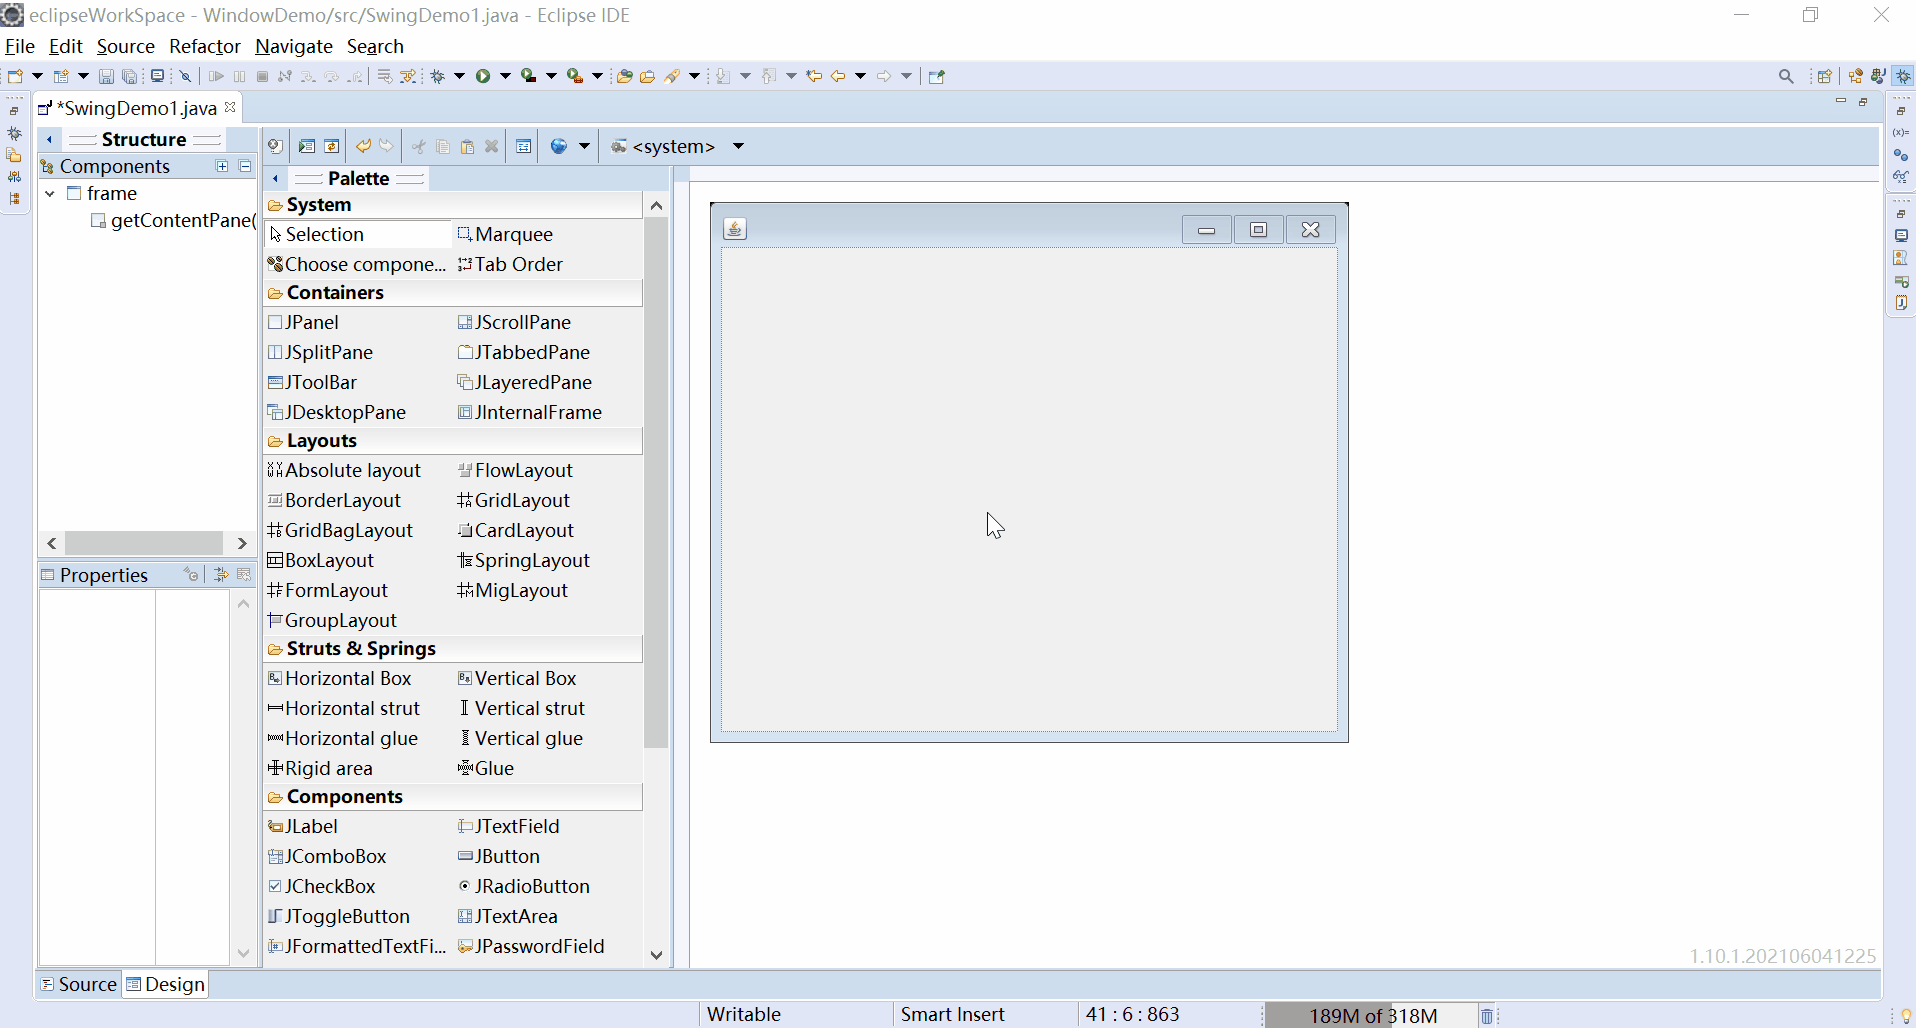Click the Back navigation yellow arrow
The height and width of the screenshot is (1028, 1916).
838,76
